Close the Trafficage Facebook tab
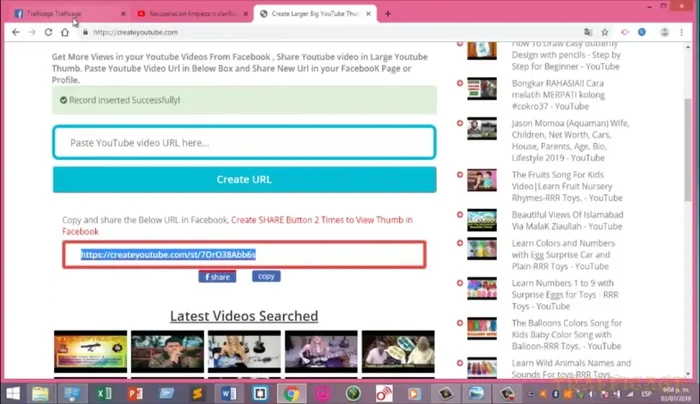 coord(123,14)
